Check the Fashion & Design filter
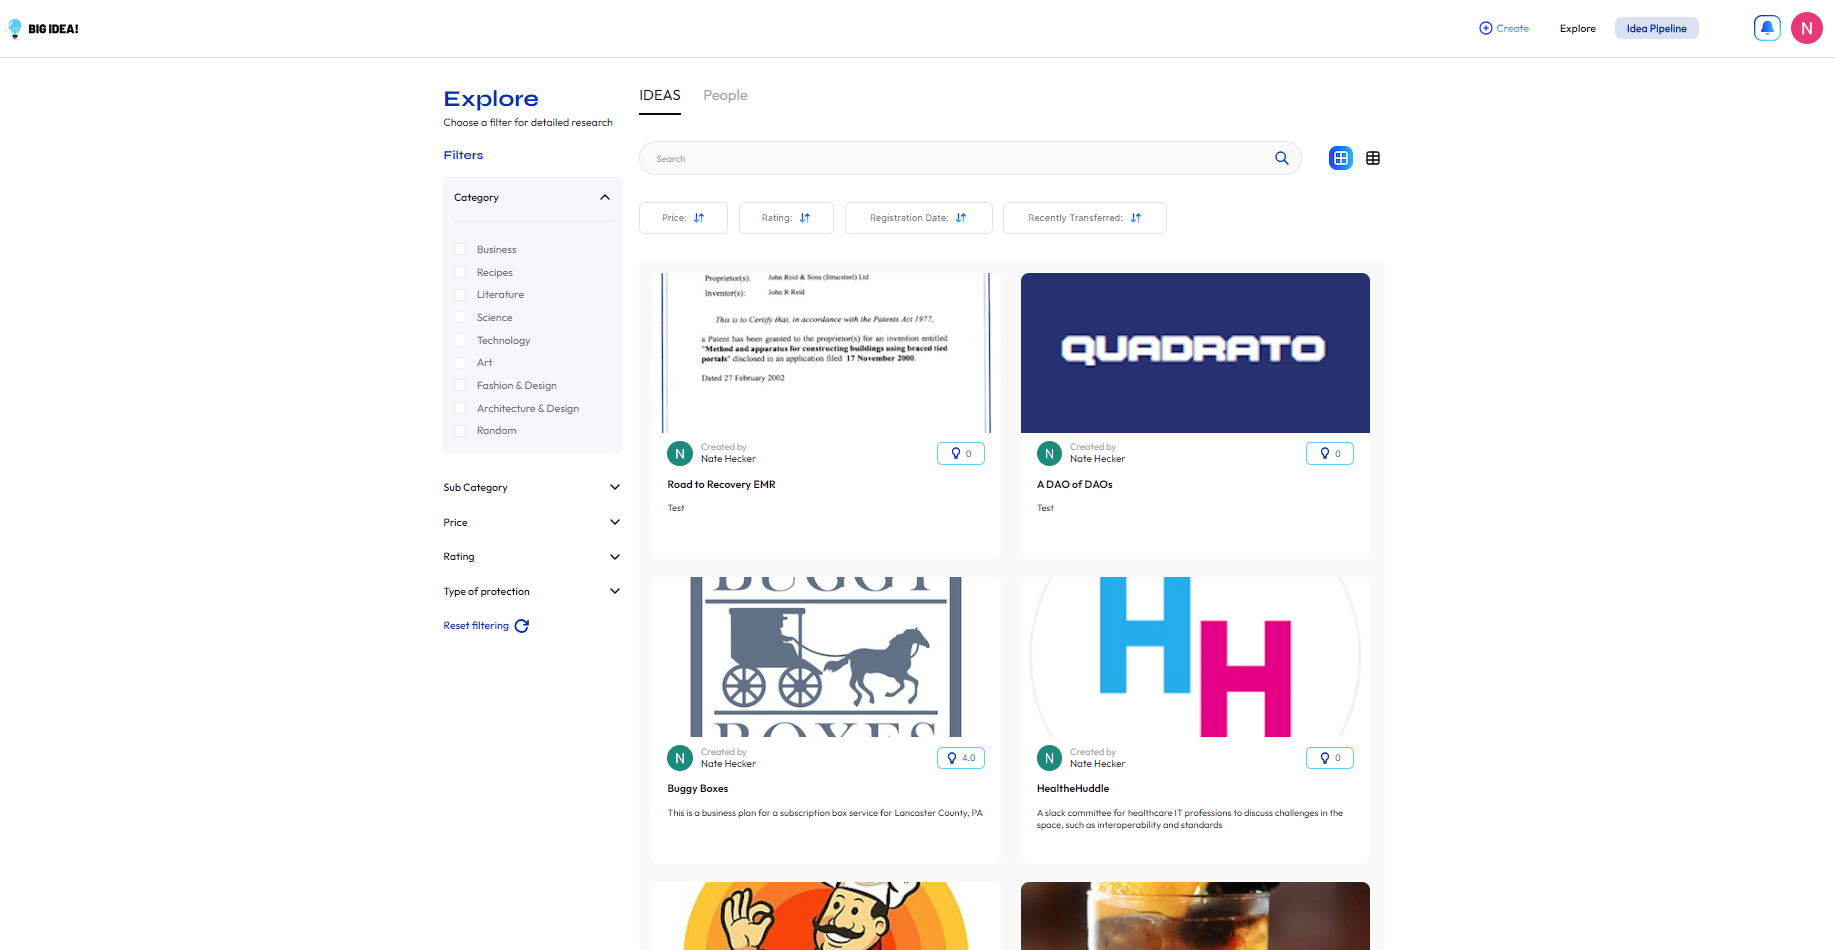Screen dimensions: 1835x950 point(460,385)
